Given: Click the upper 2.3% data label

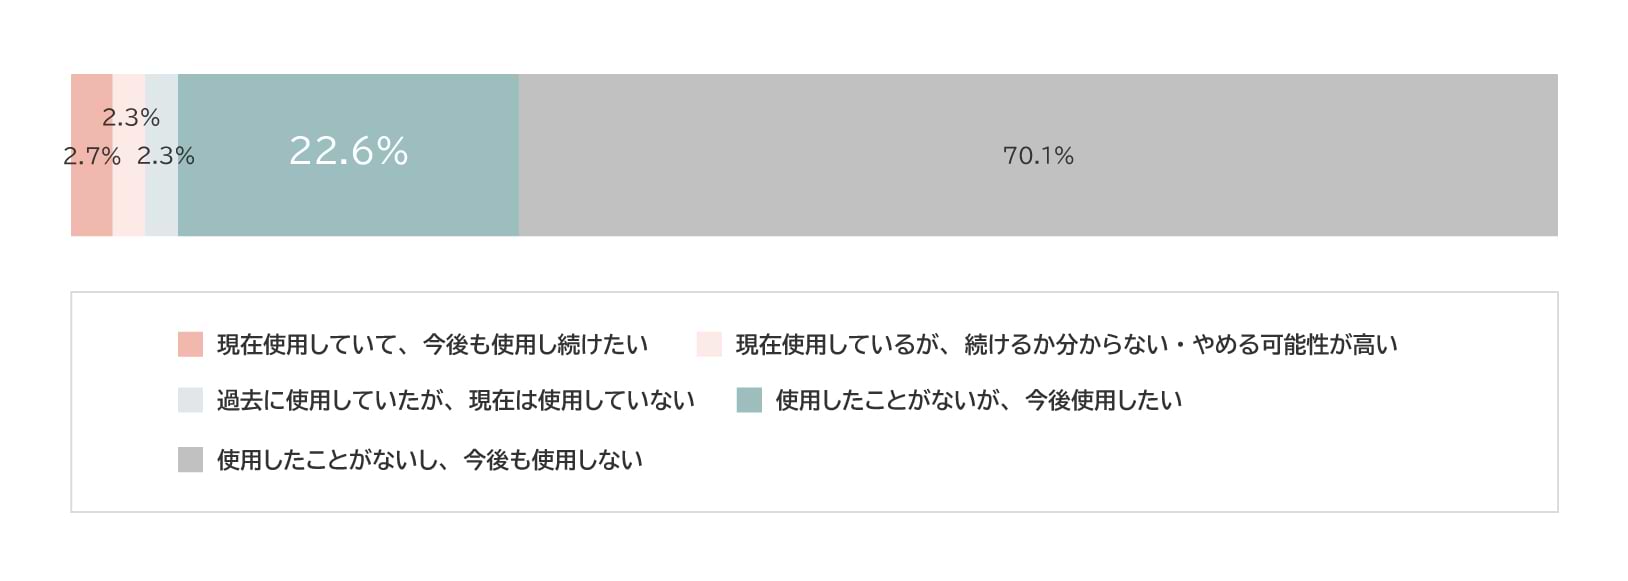Looking at the screenshot, I should 131,117.
